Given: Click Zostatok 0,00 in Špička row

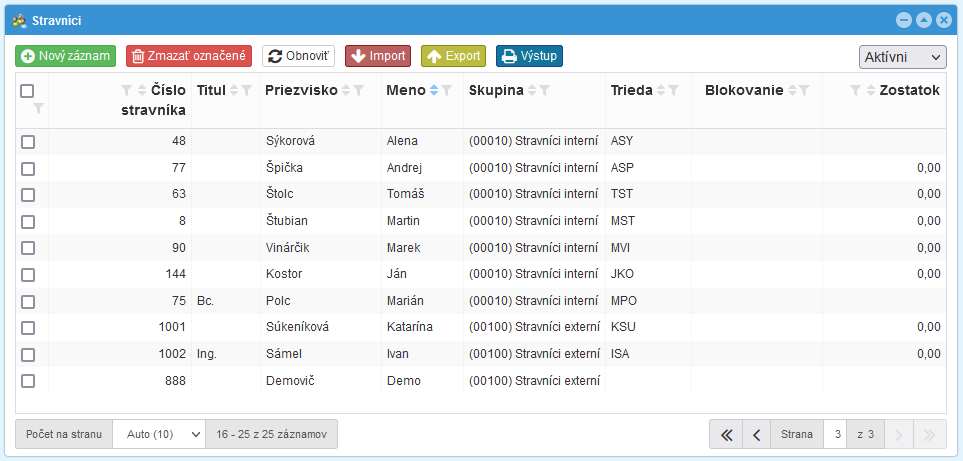Looking at the screenshot, I should pyautogui.click(x=929, y=168).
